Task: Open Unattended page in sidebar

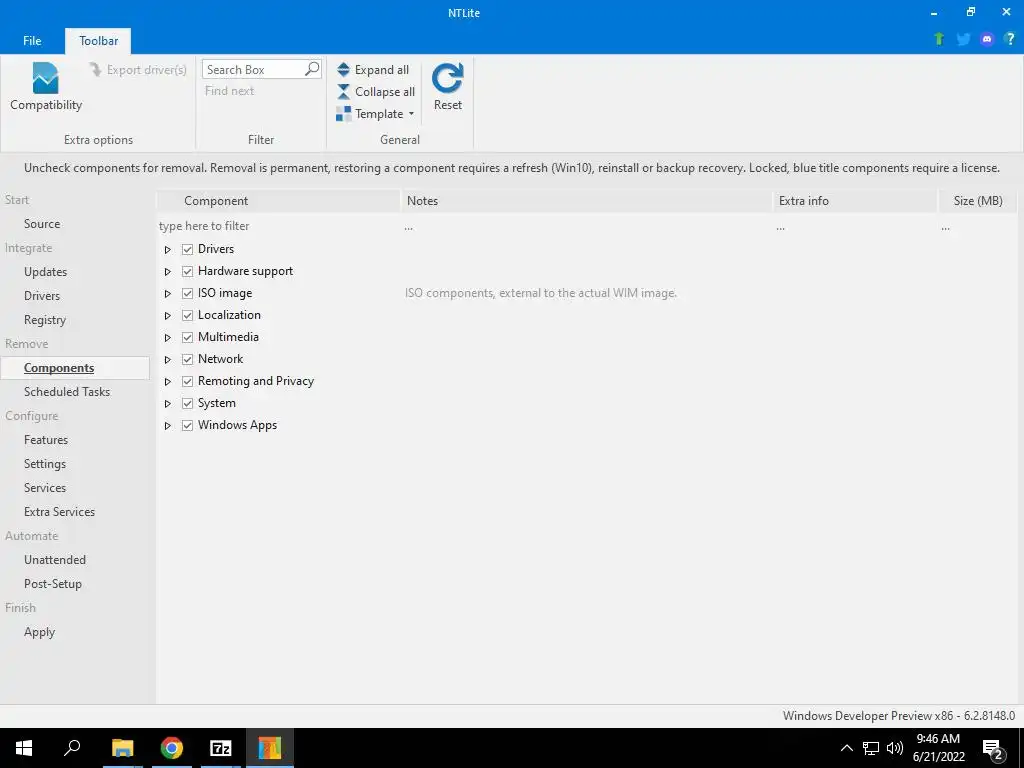Action: [x=55, y=560]
